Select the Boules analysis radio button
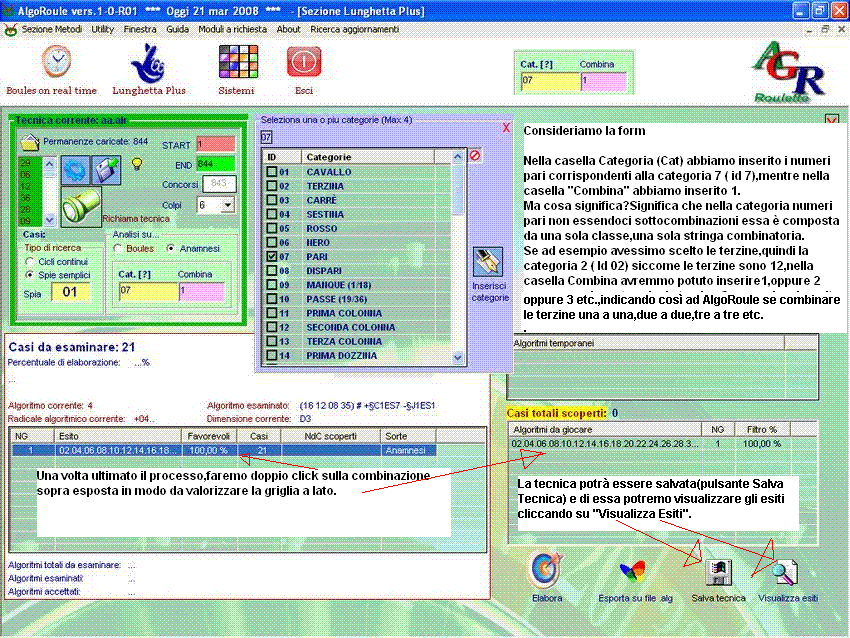Image resolution: width=850 pixels, height=638 pixels. tap(118, 248)
